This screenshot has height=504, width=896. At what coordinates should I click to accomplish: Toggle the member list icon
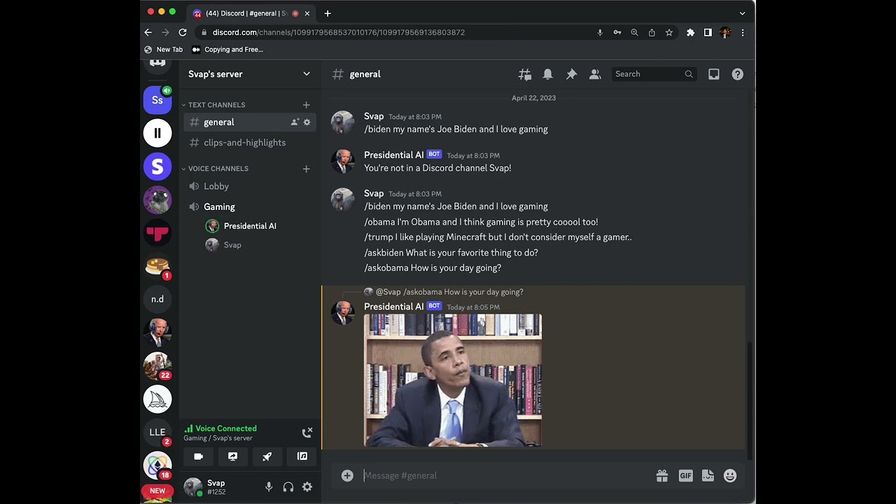point(595,74)
